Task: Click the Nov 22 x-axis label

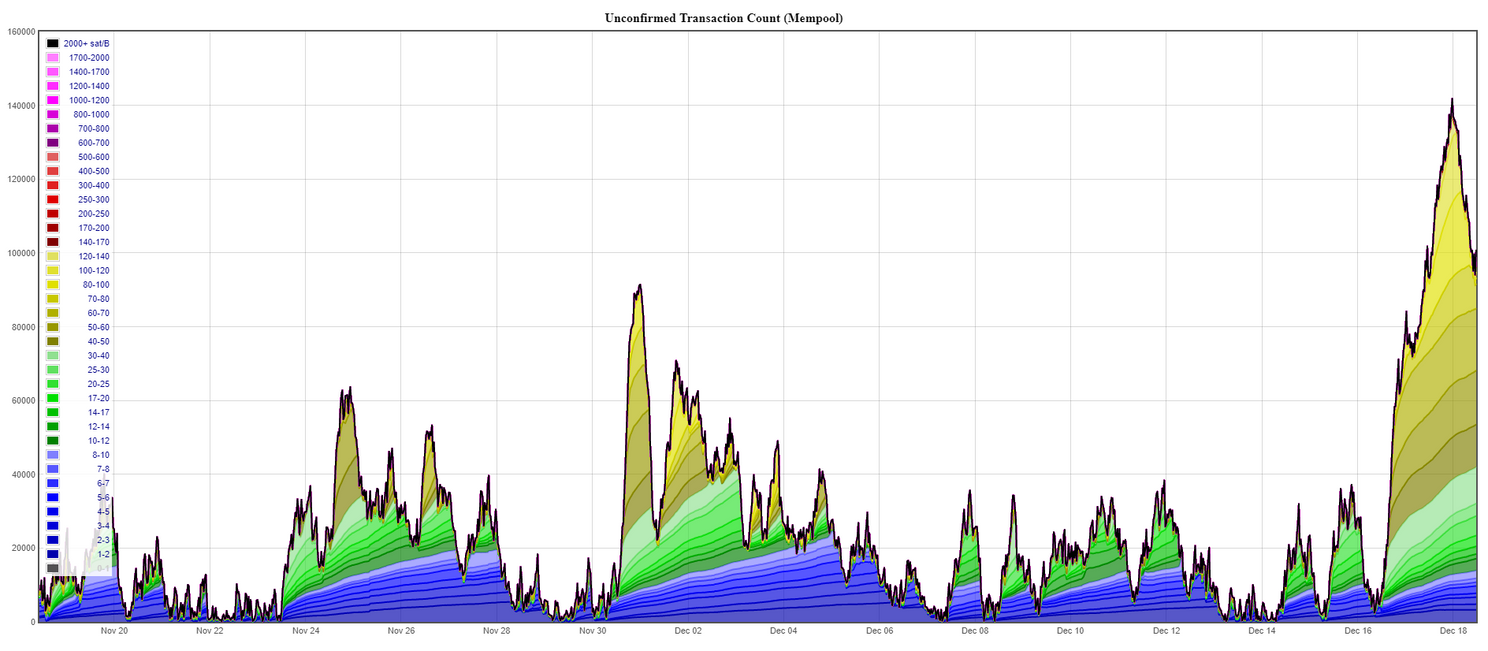Action: pyautogui.click(x=210, y=631)
